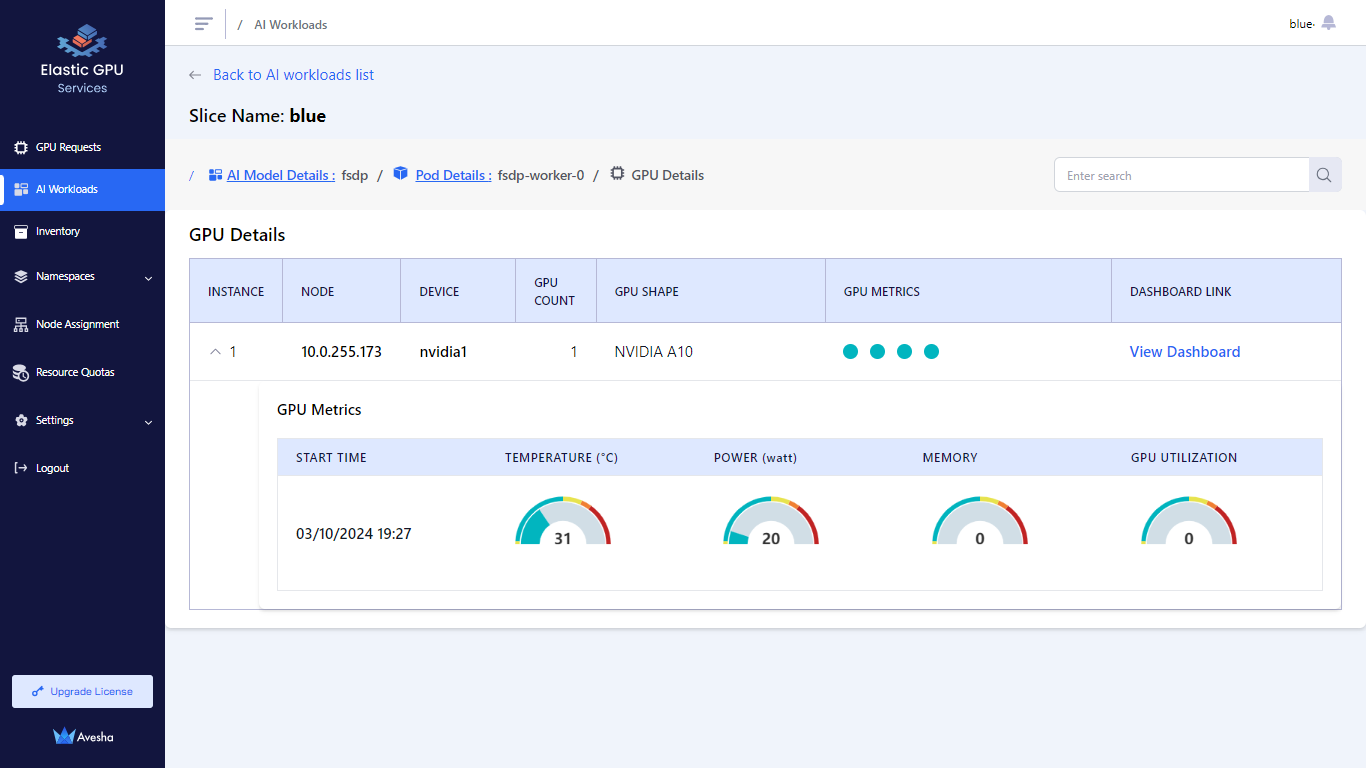Click the Upgrade License button
This screenshot has height=768, width=1366.
click(82, 691)
